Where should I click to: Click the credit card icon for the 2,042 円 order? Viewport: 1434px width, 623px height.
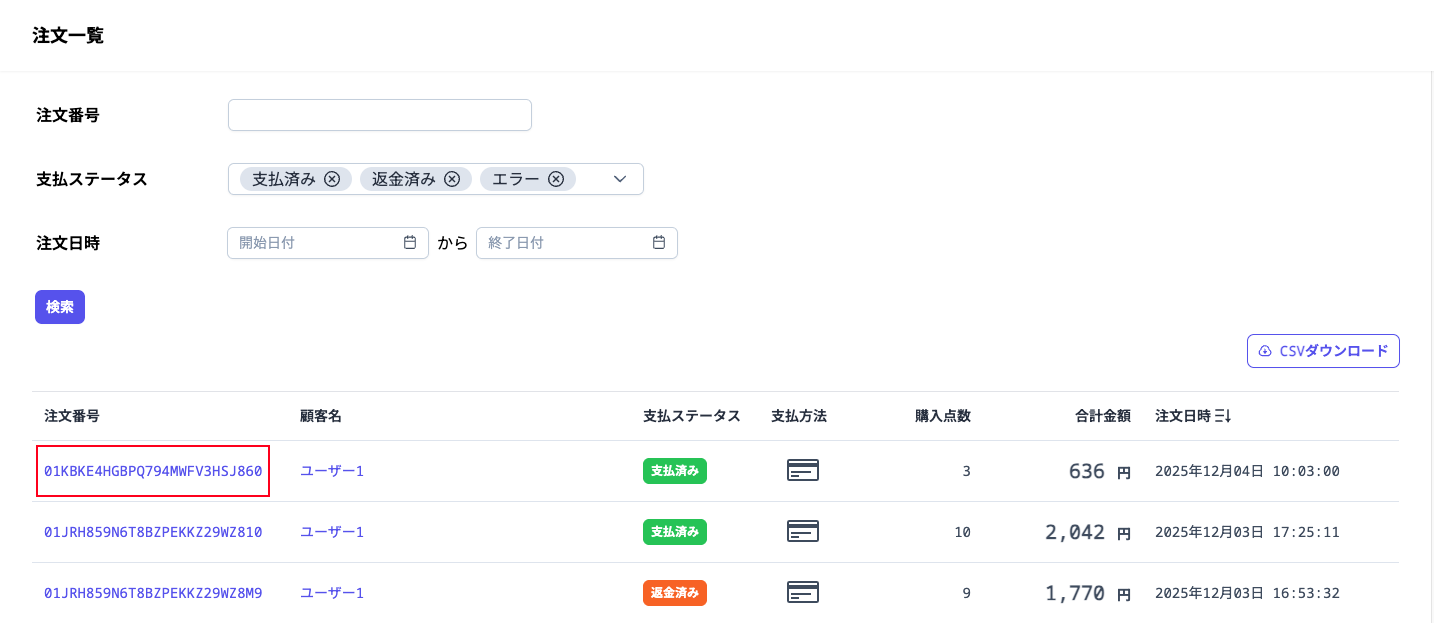pyautogui.click(x=803, y=531)
